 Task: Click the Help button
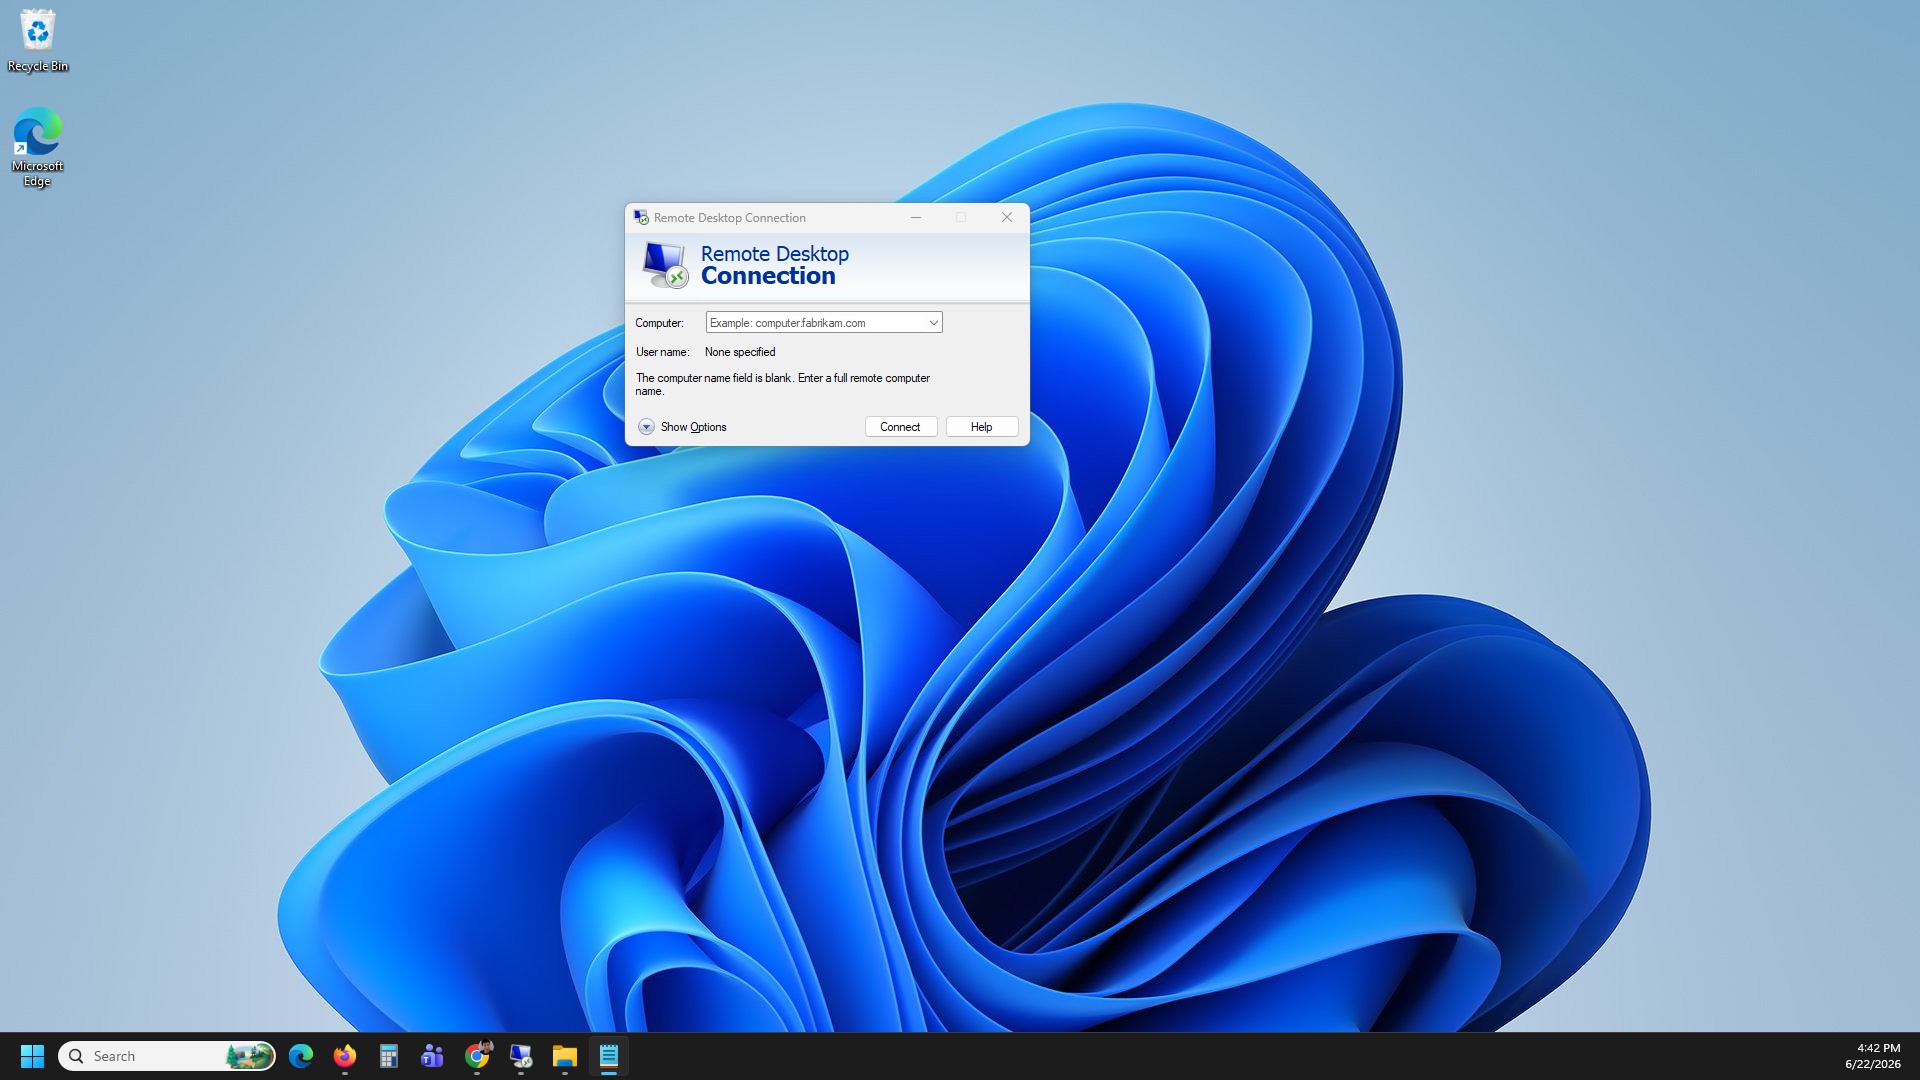pyautogui.click(x=982, y=427)
